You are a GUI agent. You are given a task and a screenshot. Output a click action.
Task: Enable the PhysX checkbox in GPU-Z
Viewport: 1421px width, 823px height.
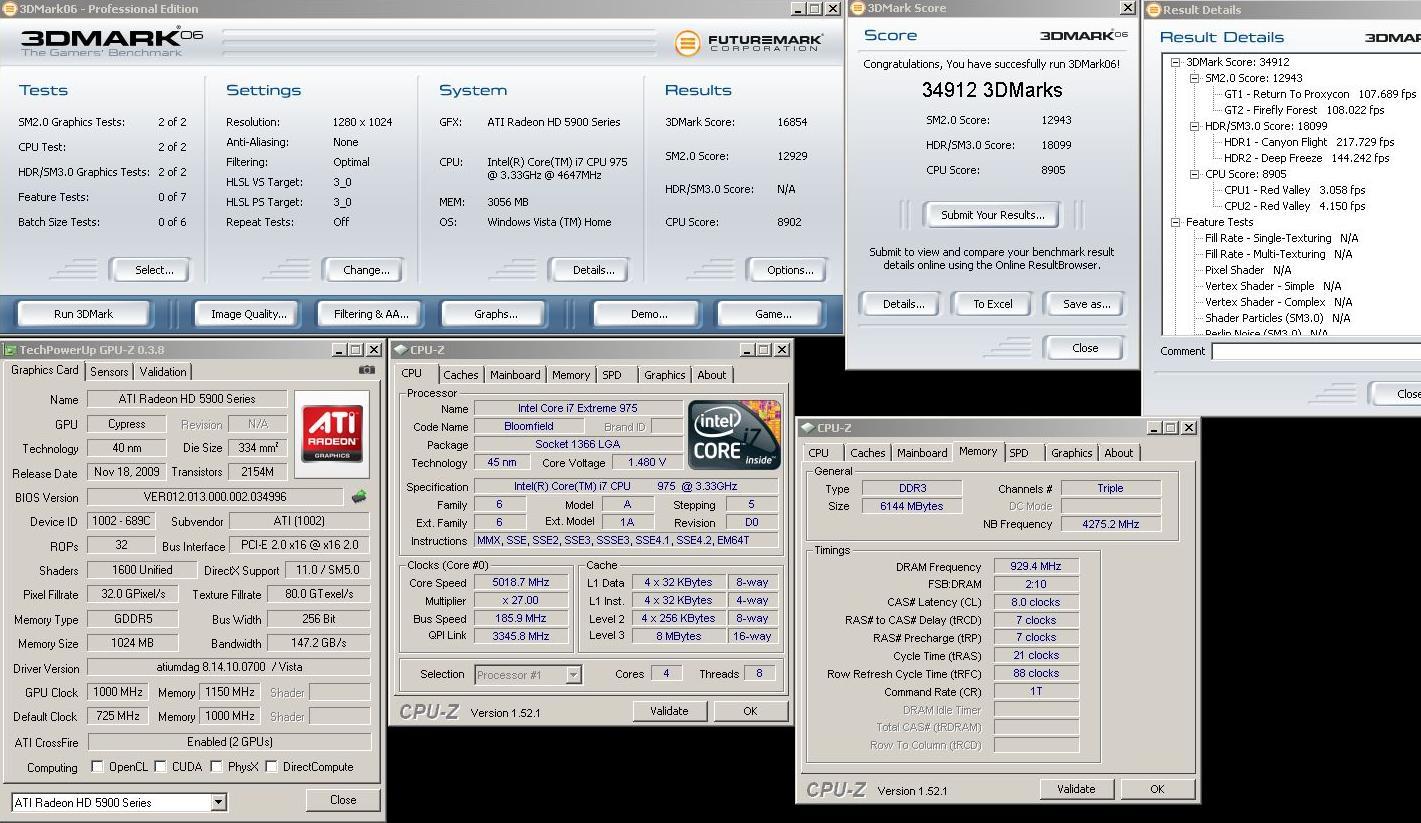[216, 767]
